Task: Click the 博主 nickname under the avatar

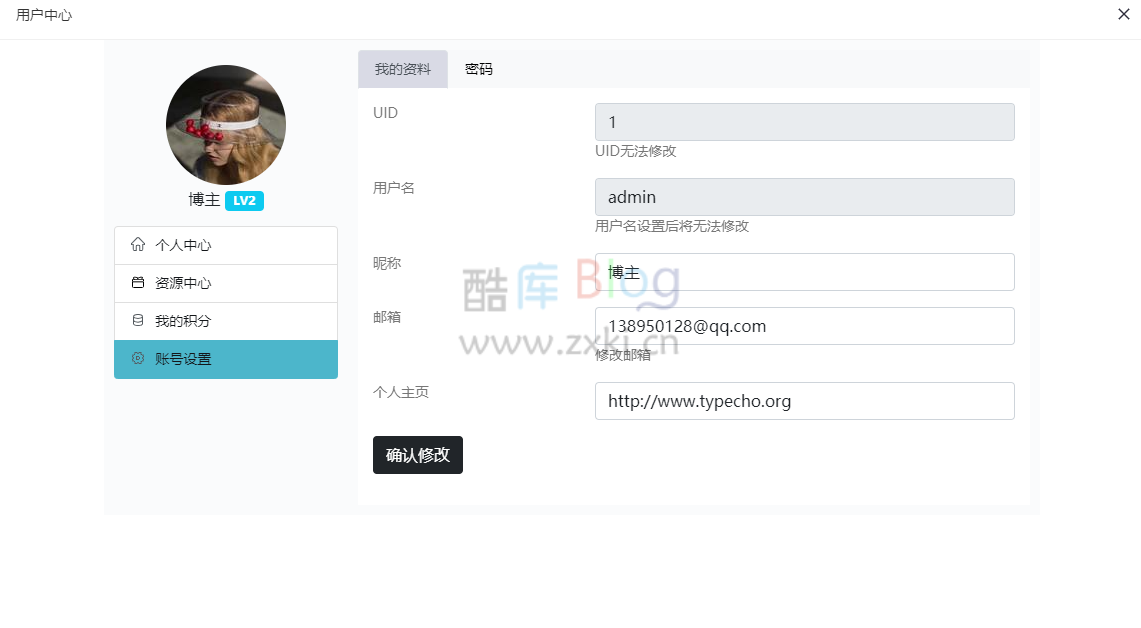Action: point(204,200)
